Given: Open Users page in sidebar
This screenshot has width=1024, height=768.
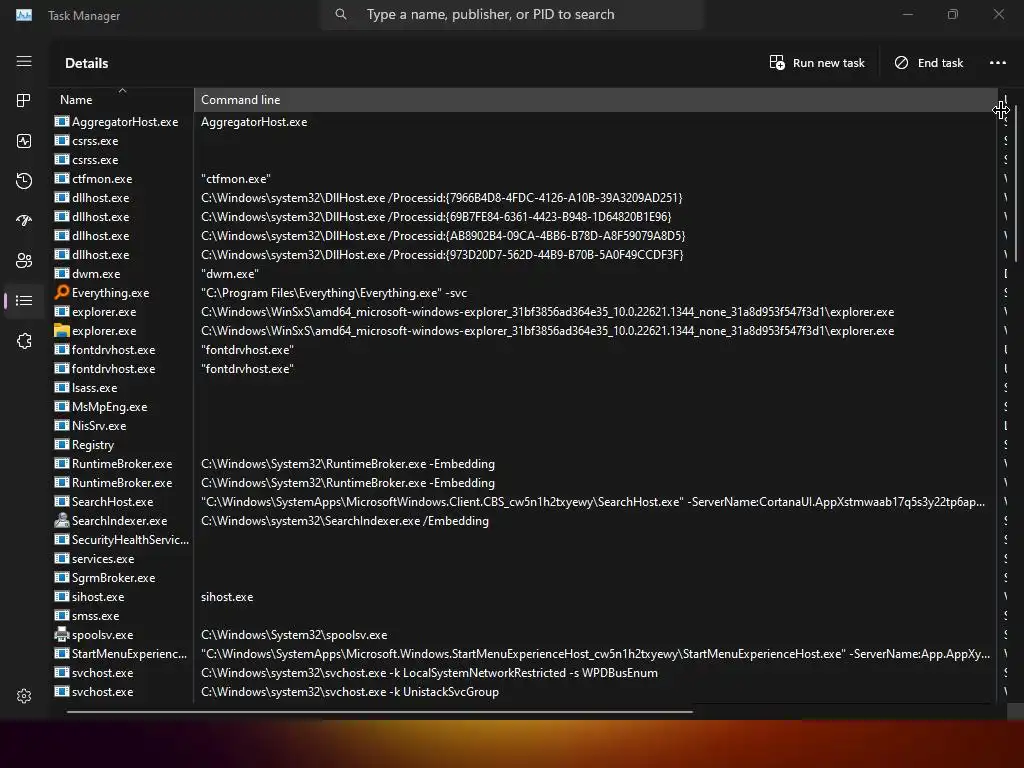Looking at the screenshot, I should coord(24,261).
